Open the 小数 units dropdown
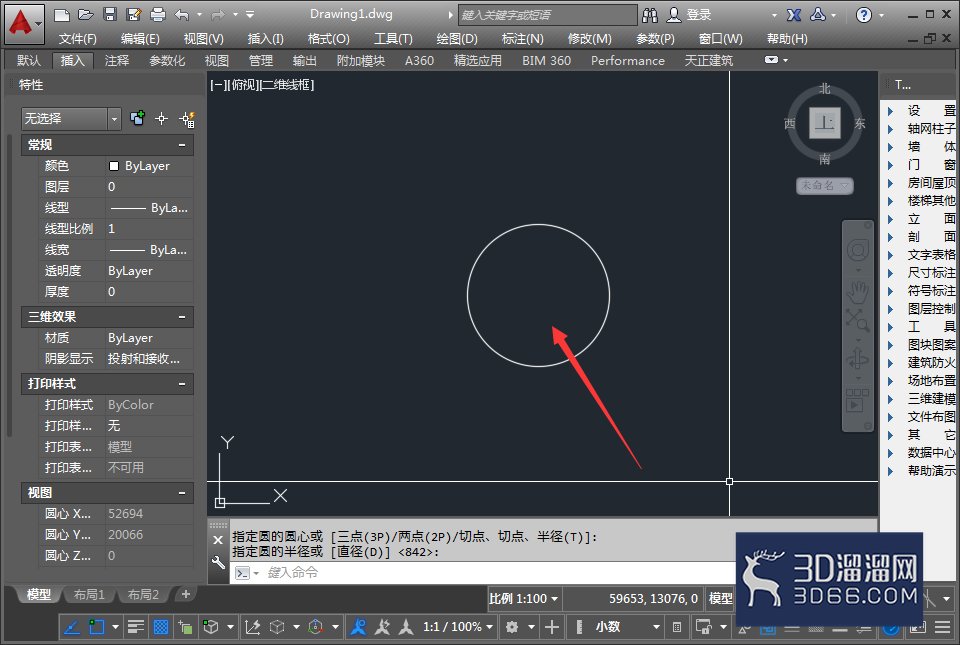The width and height of the screenshot is (960, 645). point(626,627)
